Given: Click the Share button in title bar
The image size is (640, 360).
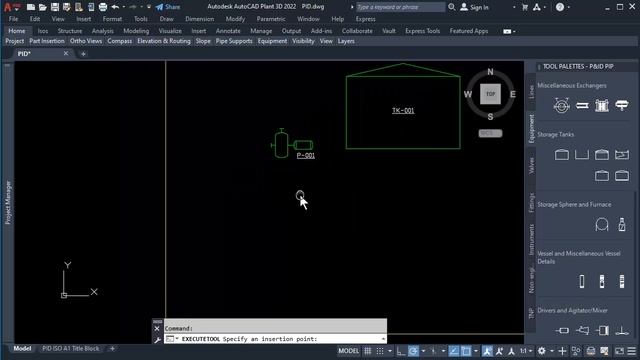Looking at the screenshot, I should (x=168, y=7).
